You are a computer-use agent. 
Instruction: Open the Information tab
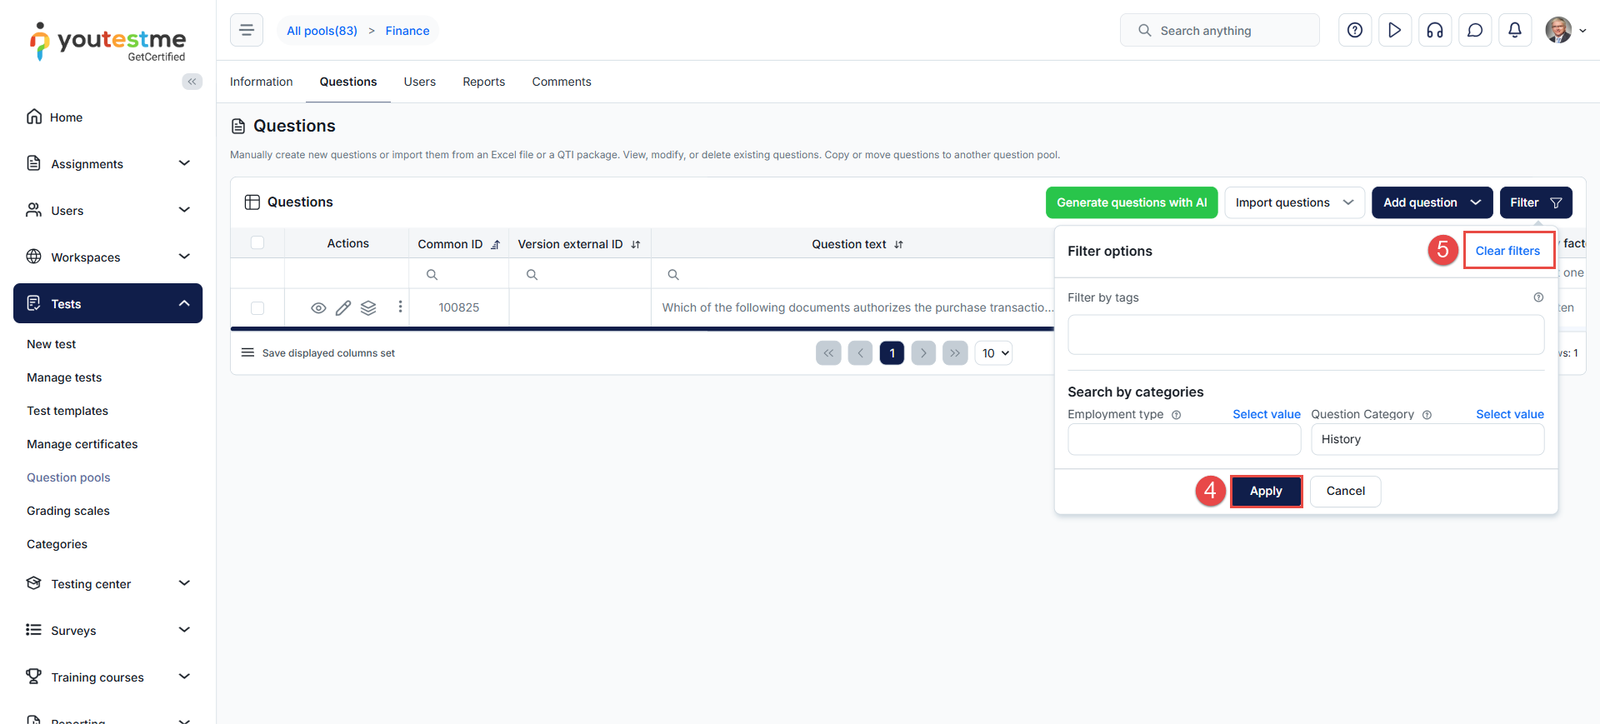tap(261, 82)
